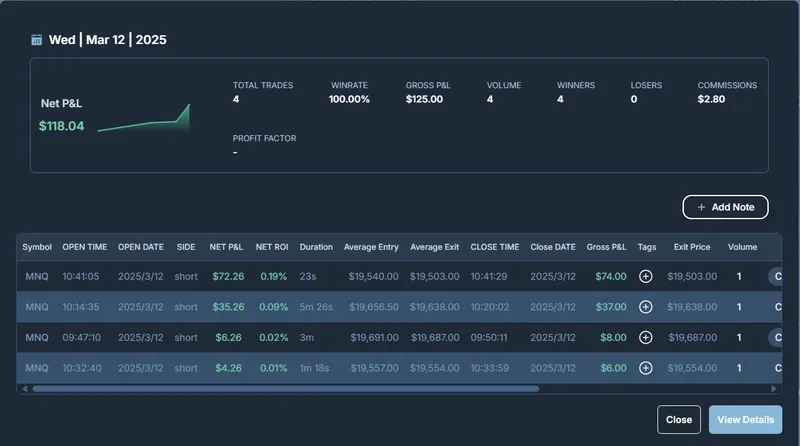This screenshot has width=800, height=446.
Task: Close the daily trades dialog
Action: coord(679,419)
